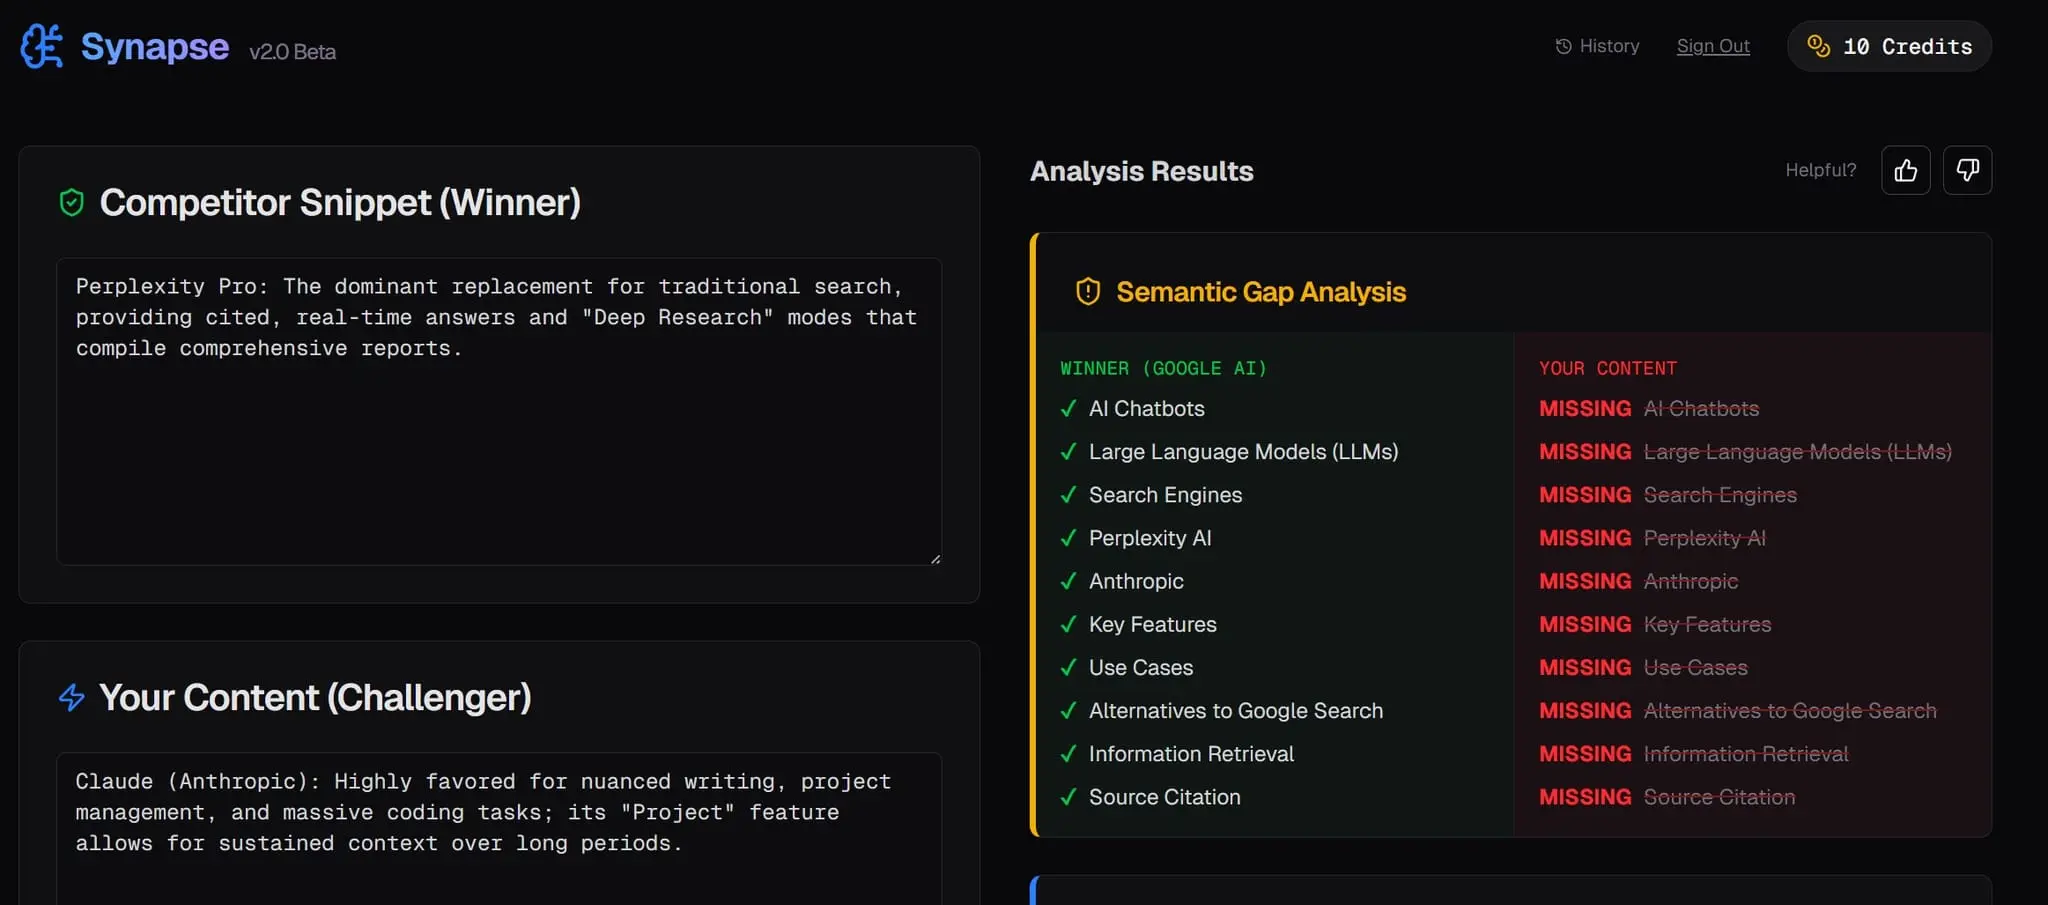Give thumbs down feedback
This screenshot has width=2048, height=905.
coord(1967,170)
